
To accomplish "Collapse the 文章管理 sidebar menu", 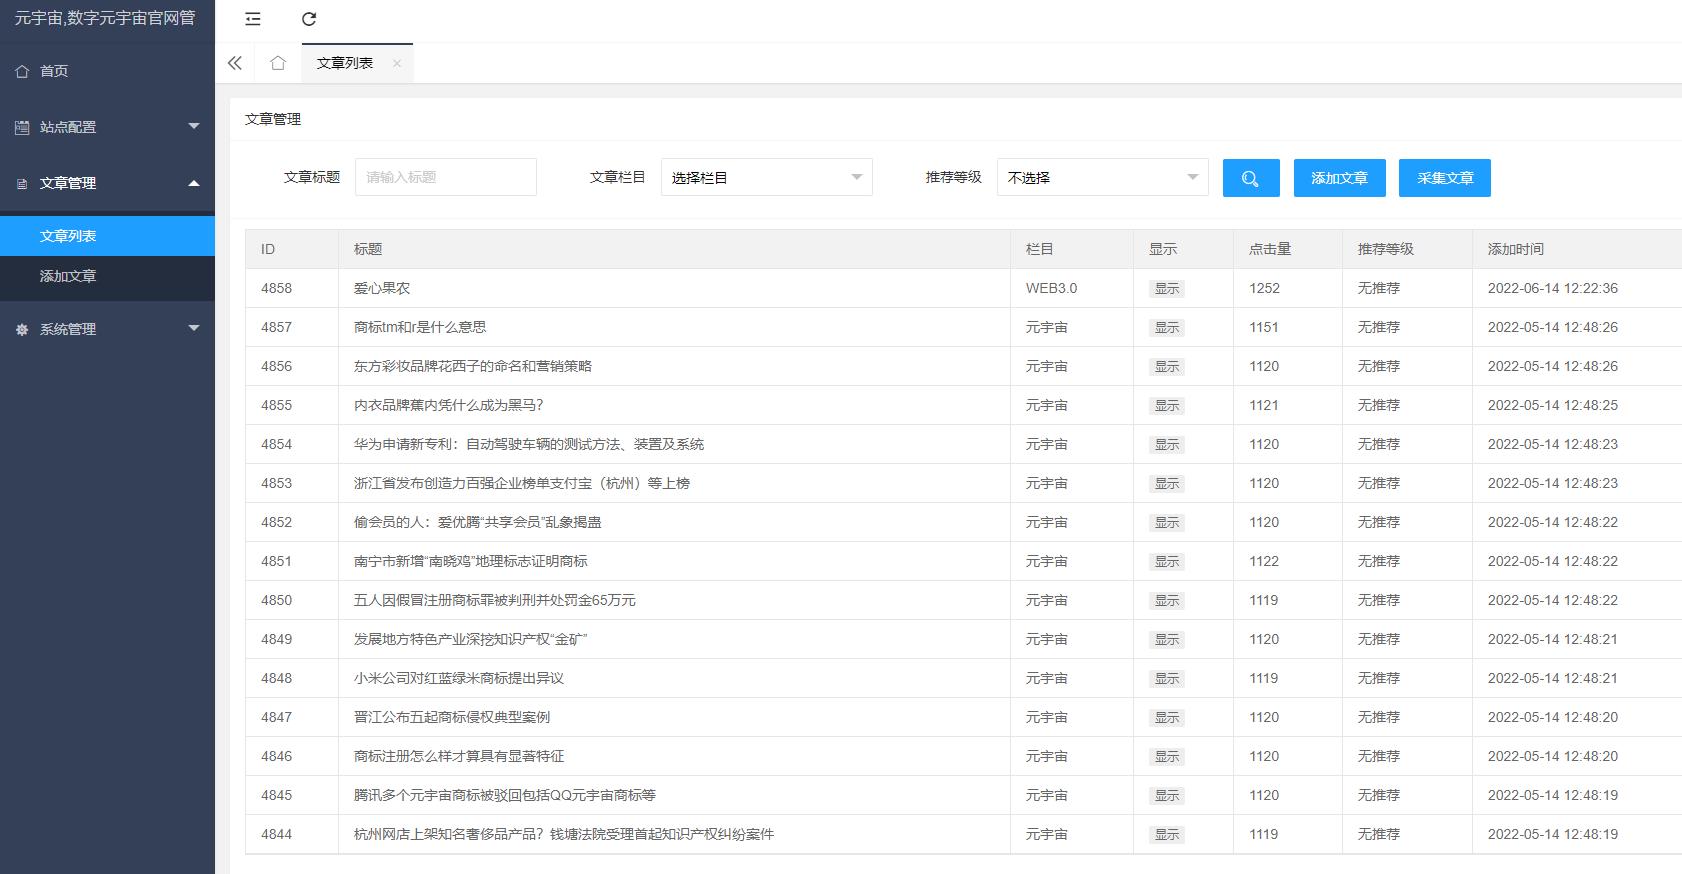I will pyautogui.click(x=107, y=183).
